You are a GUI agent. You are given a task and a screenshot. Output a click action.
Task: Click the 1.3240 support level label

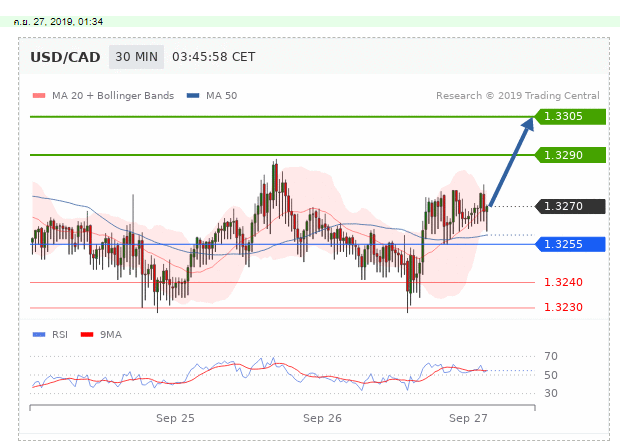coord(563,282)
